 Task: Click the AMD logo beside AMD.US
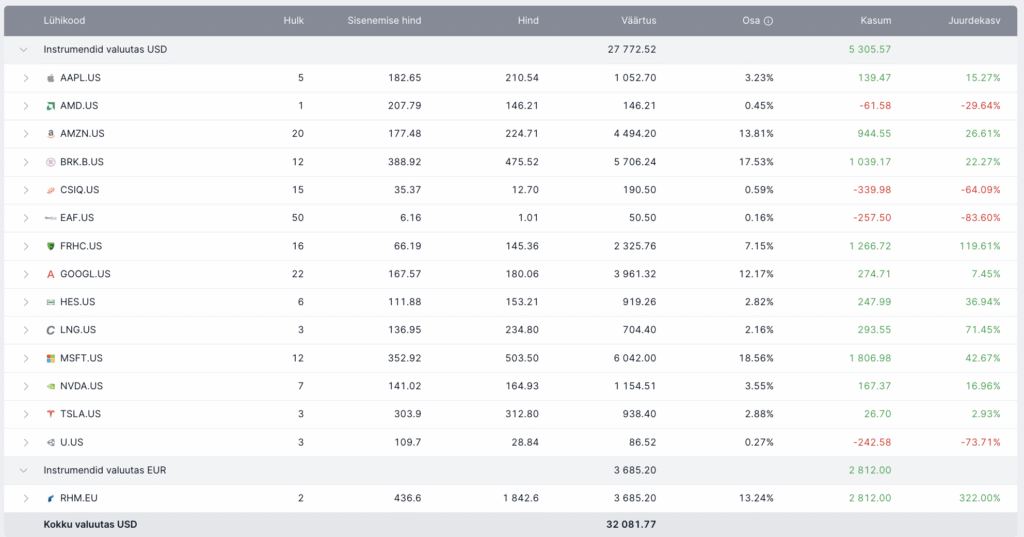[x=50, y=106]
